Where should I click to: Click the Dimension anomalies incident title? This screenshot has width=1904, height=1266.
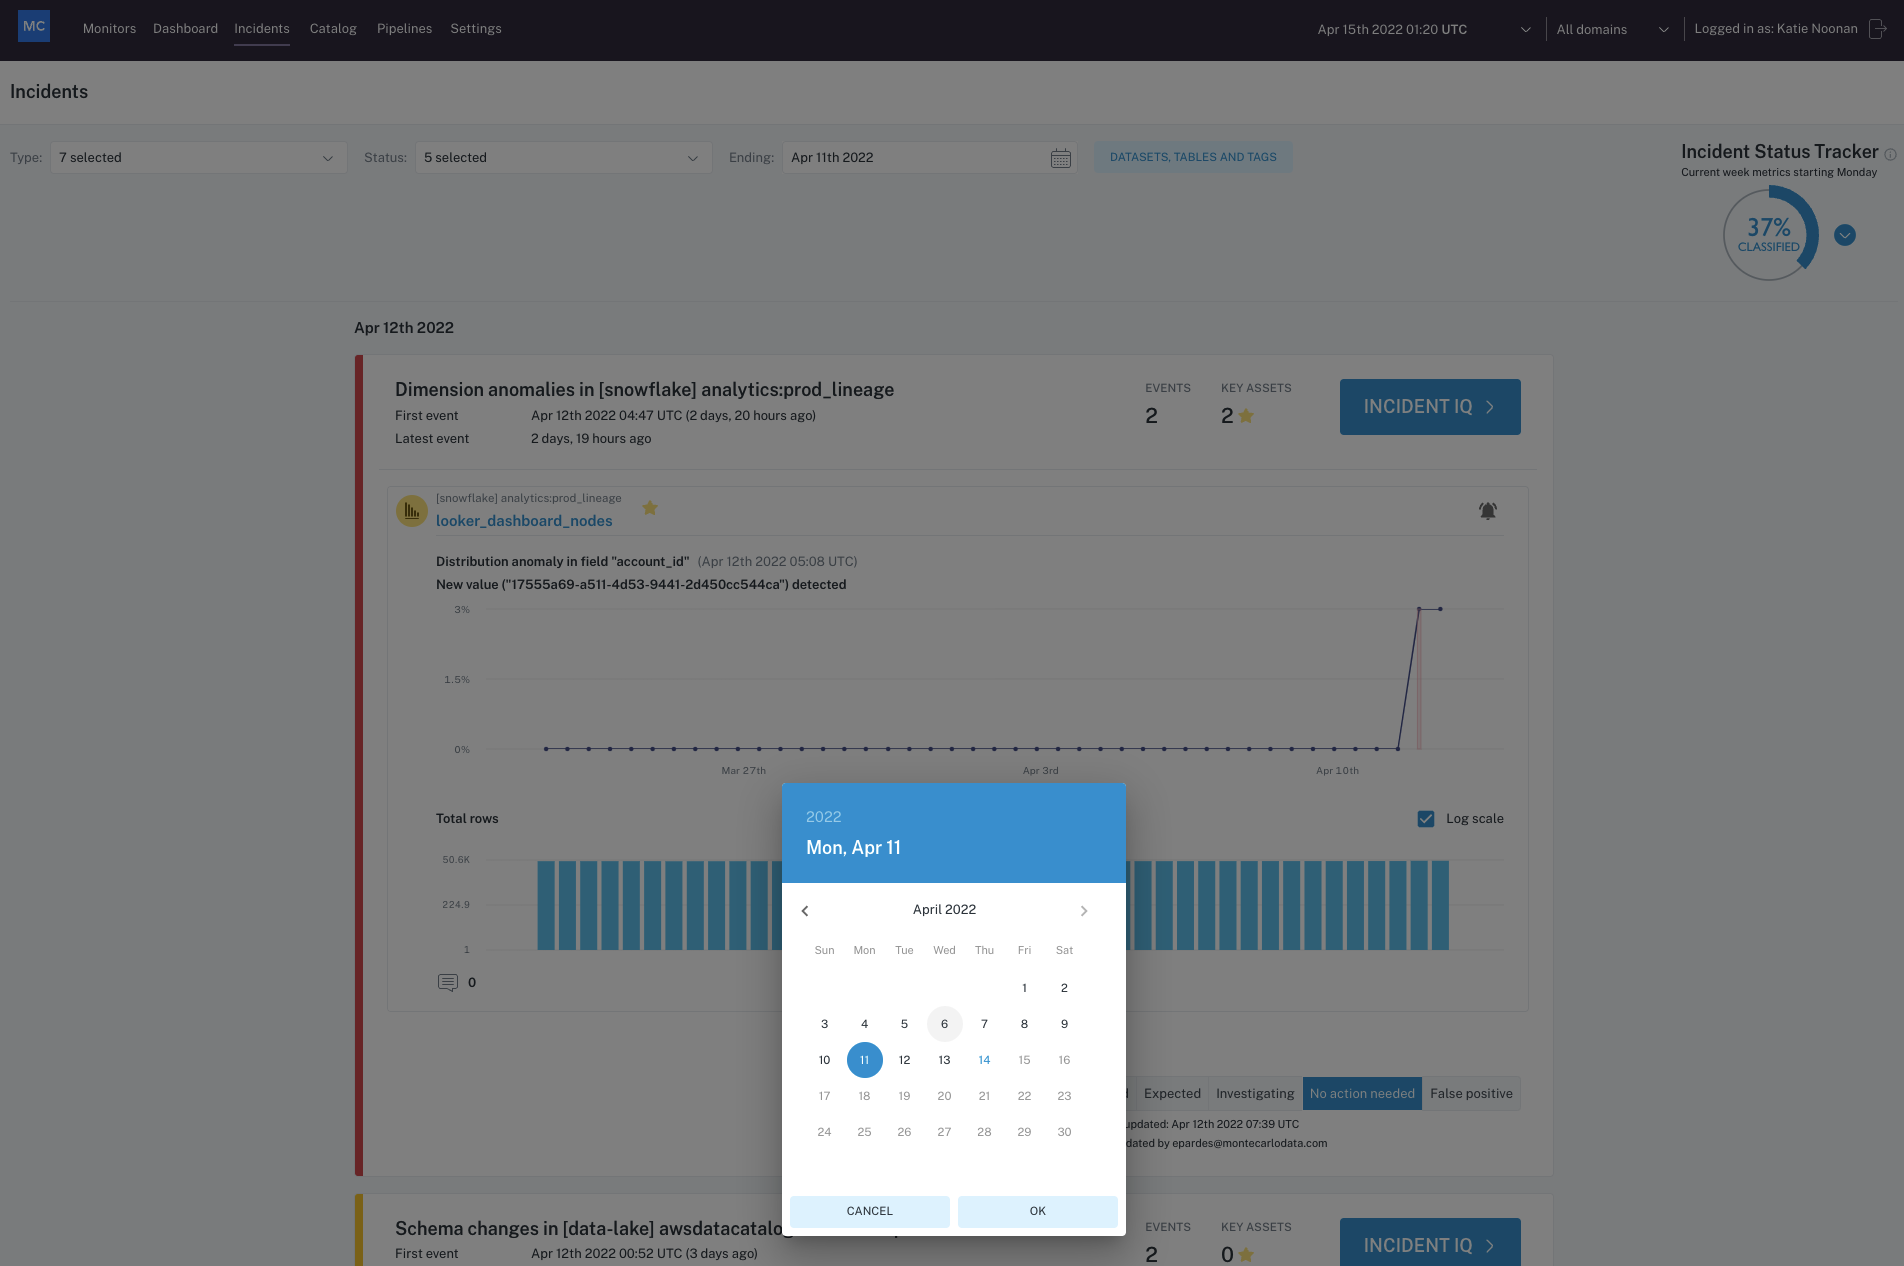[x=644, y=390]
